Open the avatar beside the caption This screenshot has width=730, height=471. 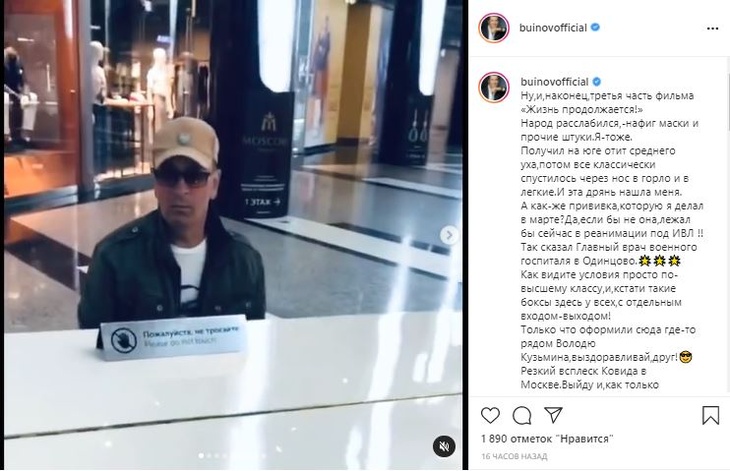point(493,87)
